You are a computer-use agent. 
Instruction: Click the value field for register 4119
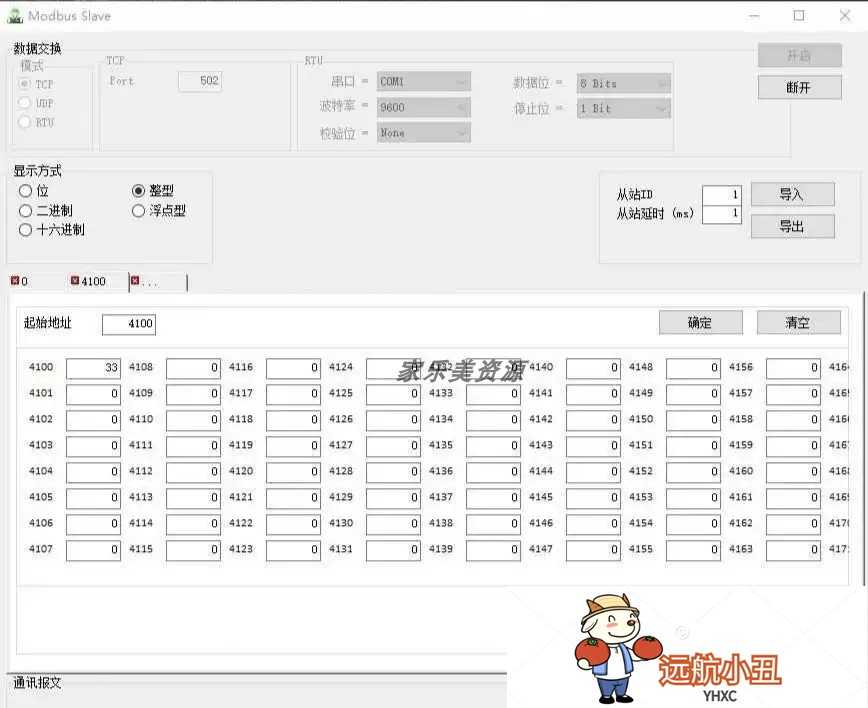(x=293, y=446)
